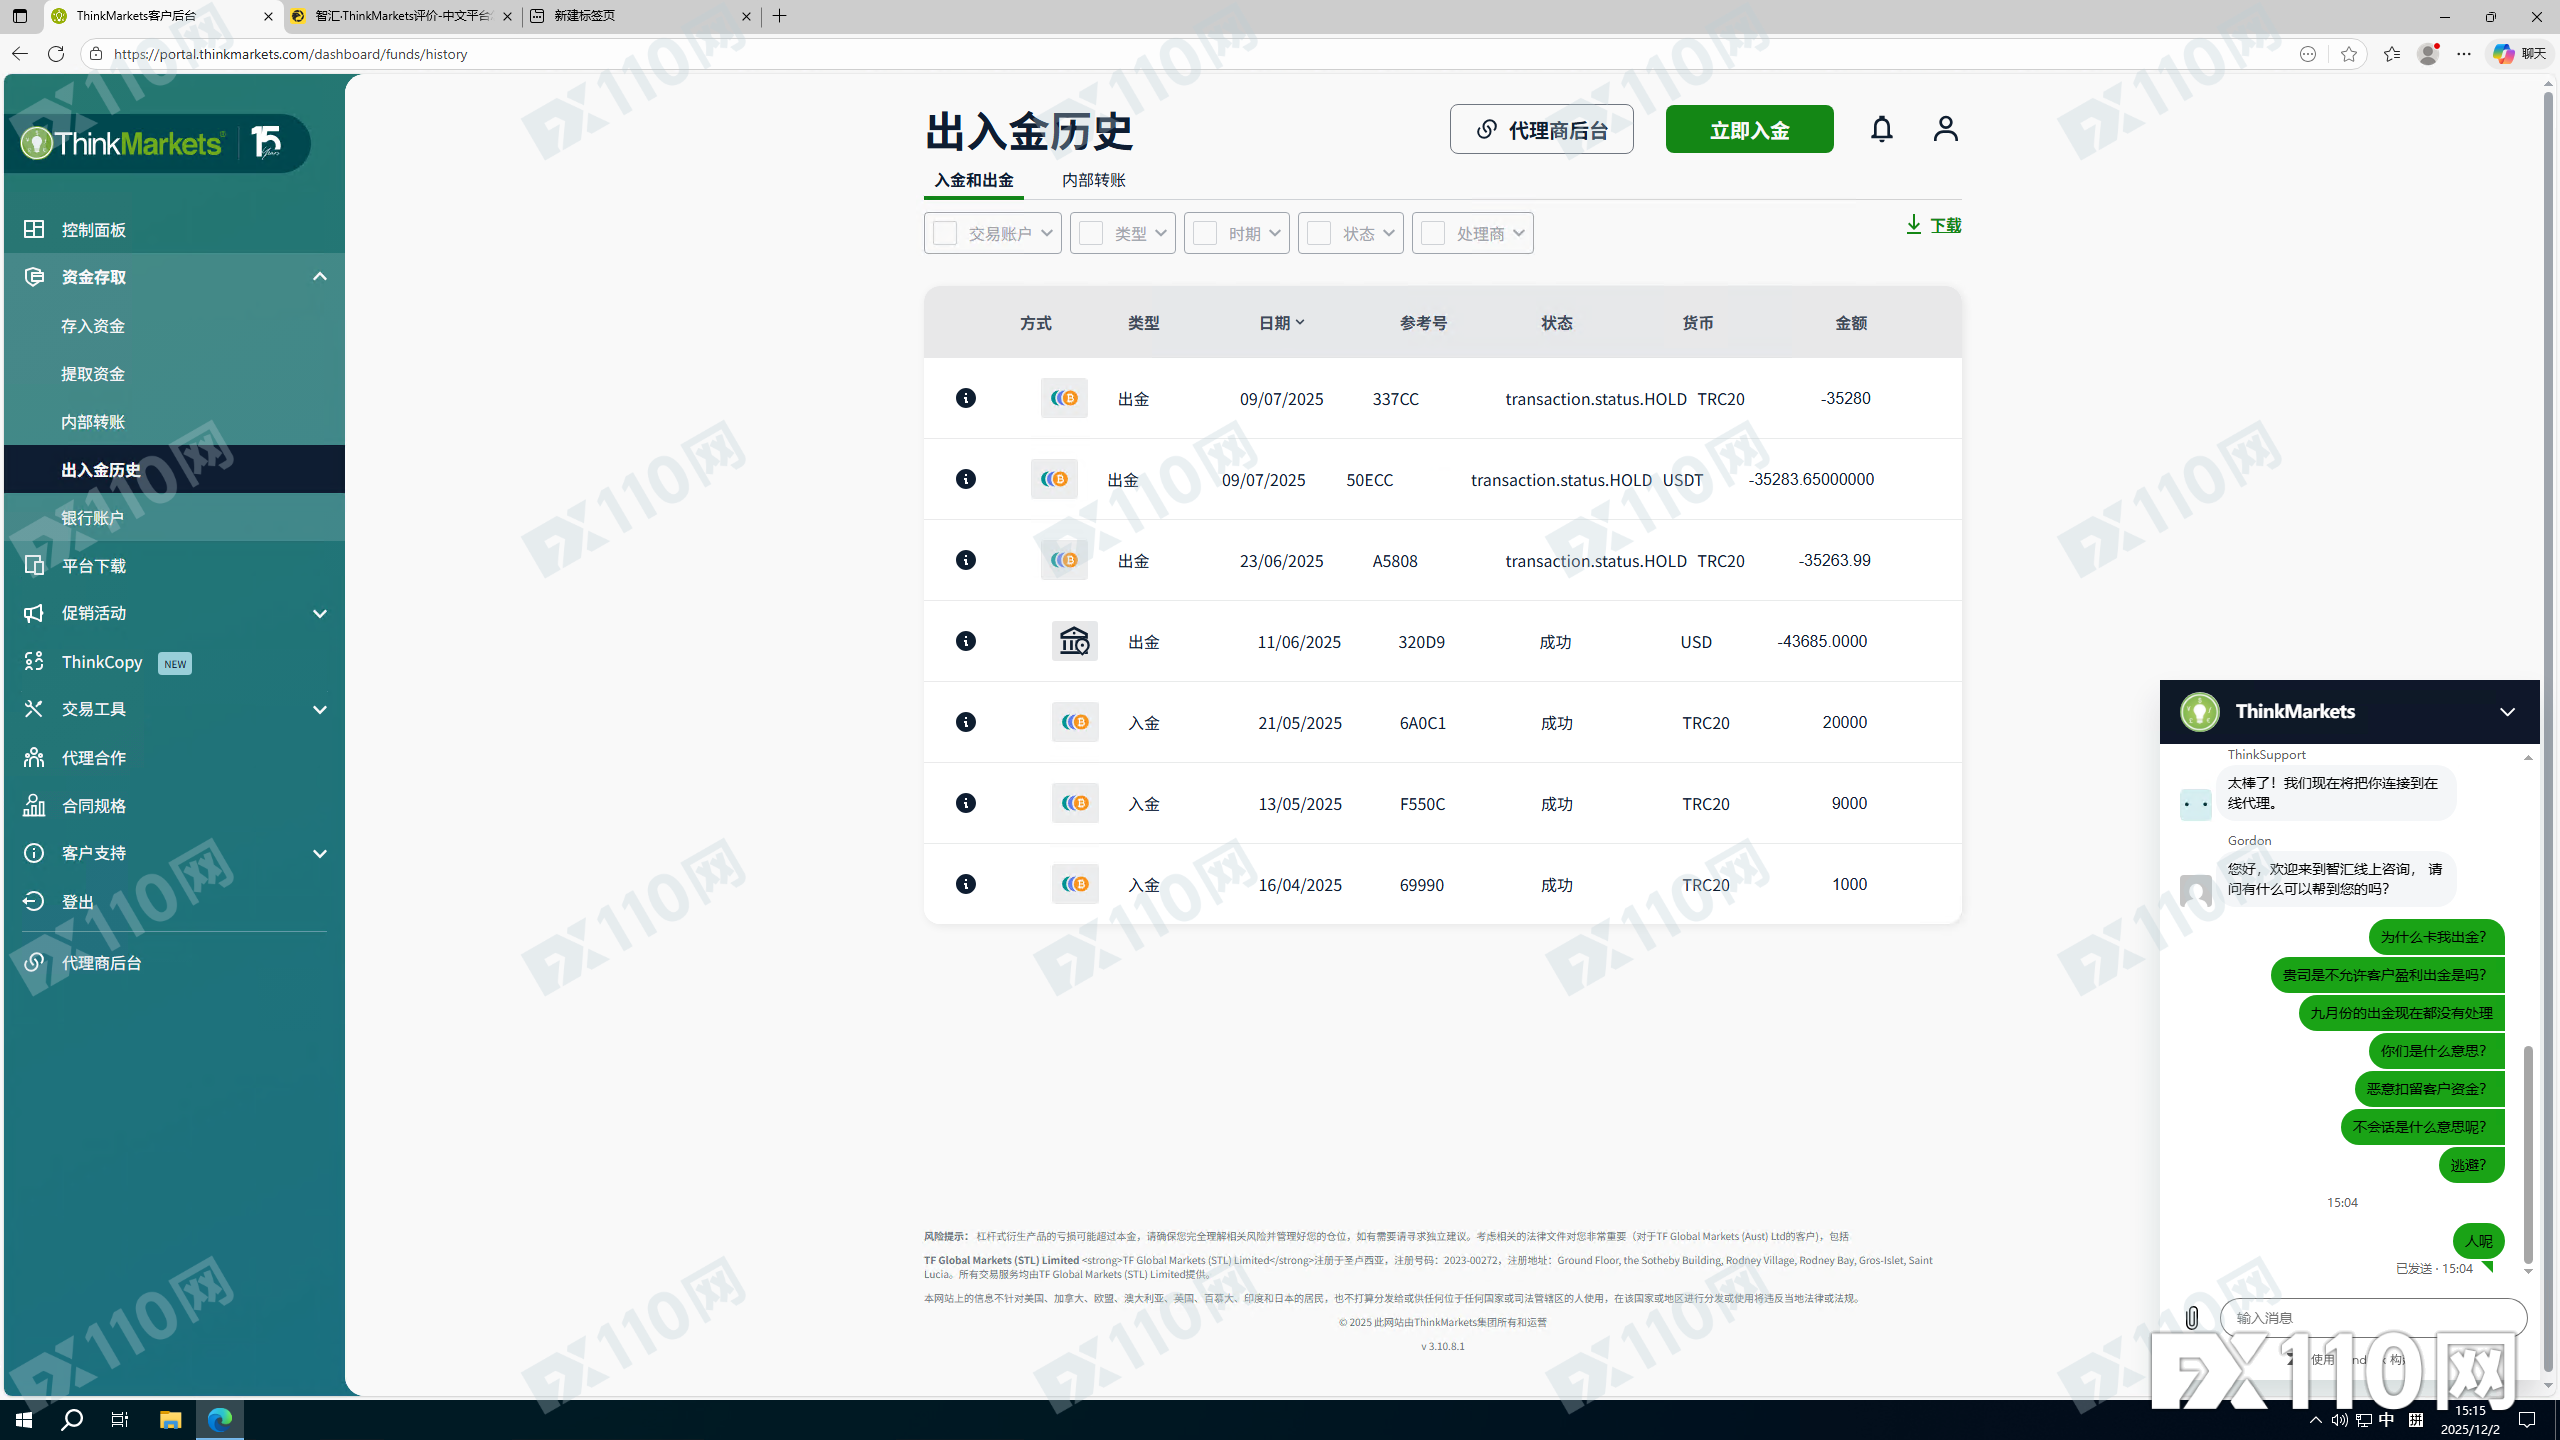The width and height of the screenshot is (2560, 1440).
Task: Open notifications via the bell icon
Action: (1881, 129)
